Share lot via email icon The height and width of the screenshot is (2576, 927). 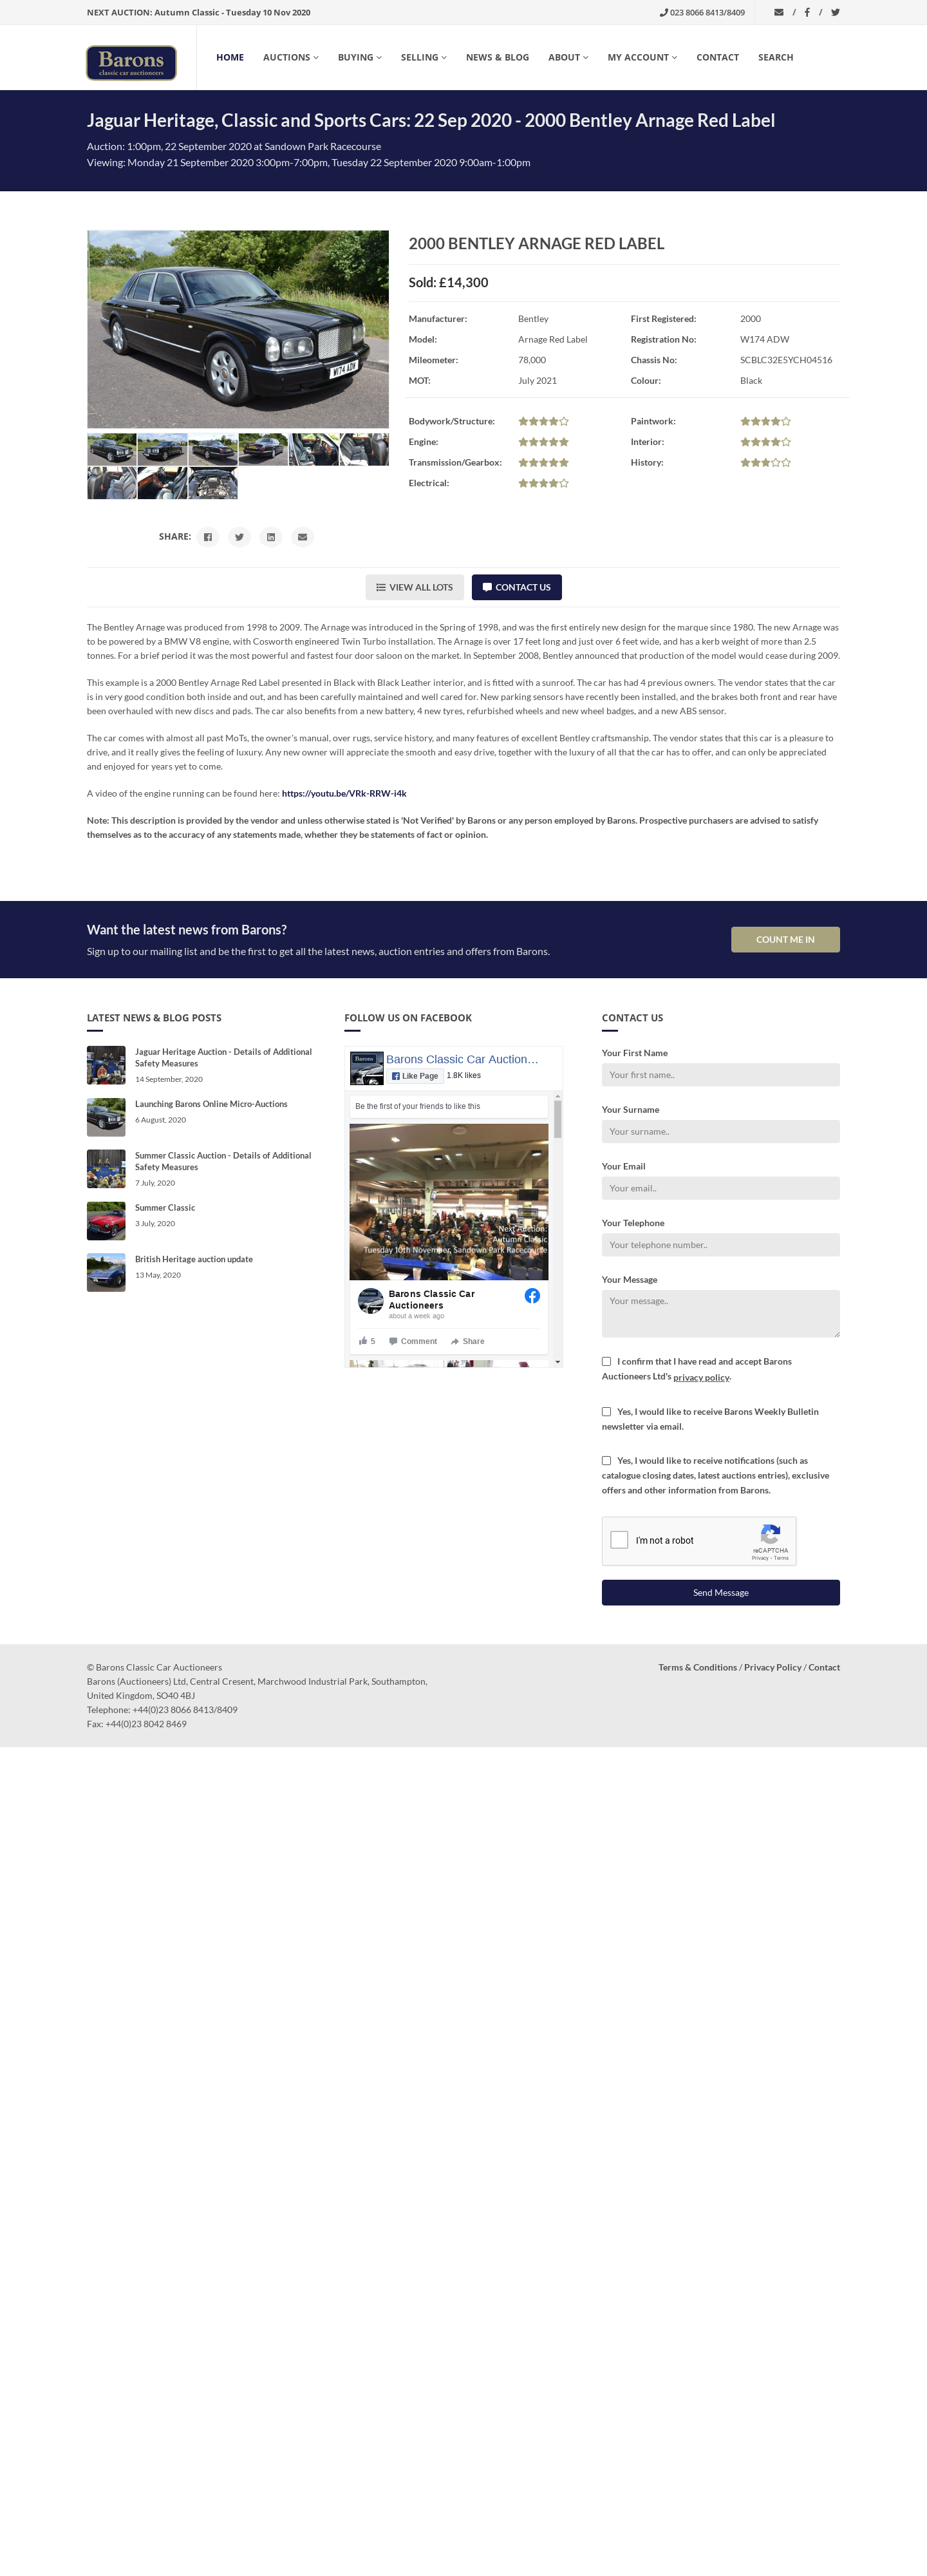[x=302, y=537]
